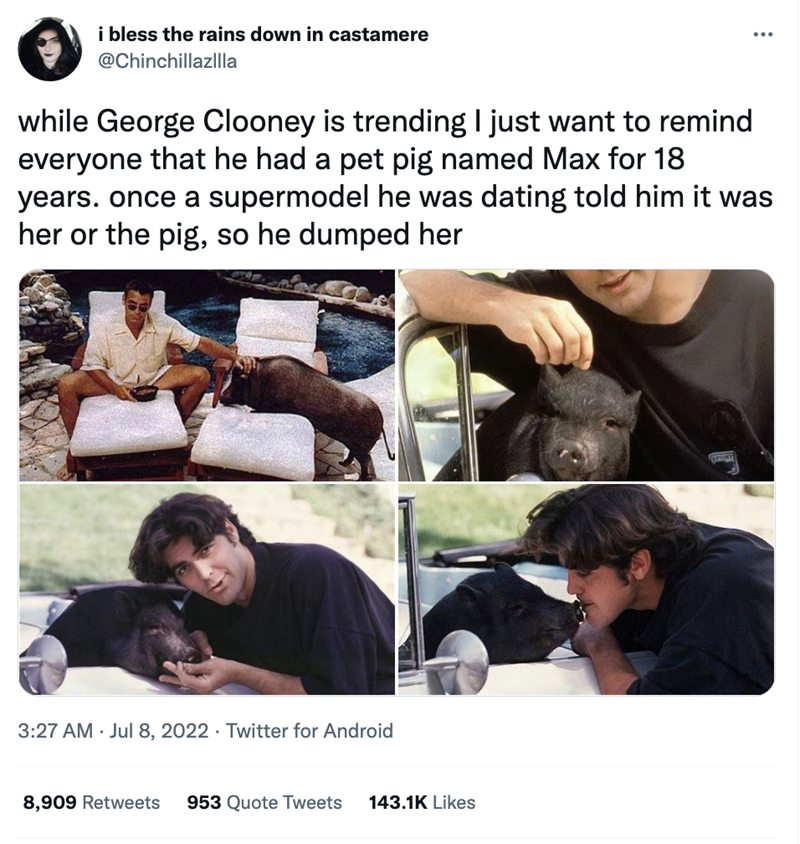Image resolution: width=800 pixels, height=844 pixels.
Task: Click the '3:27 AM' timestamp
Action: click(x=53, y=731)
